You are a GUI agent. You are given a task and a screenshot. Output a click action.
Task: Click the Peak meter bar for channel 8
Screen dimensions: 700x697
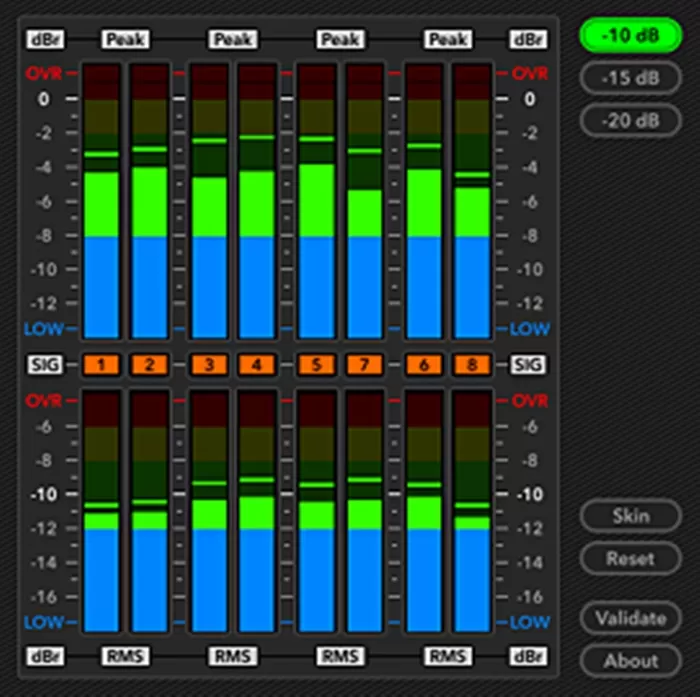pyautogui.click(x=472, y=201)
